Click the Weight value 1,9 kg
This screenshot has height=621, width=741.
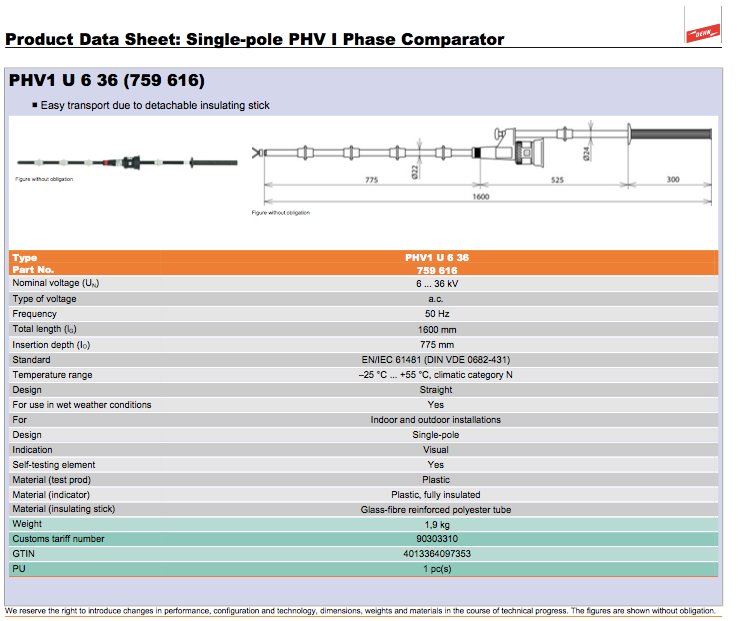(x=436, y=524)
